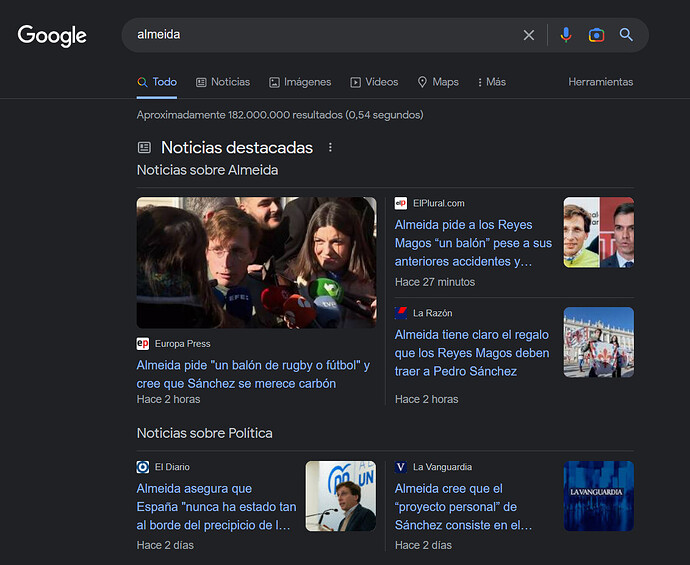This screenshot has width=690, height=565.
Task: Open La Vanguardia proyecto personal article
Action: pyautogui.click(x=463, y=507)
